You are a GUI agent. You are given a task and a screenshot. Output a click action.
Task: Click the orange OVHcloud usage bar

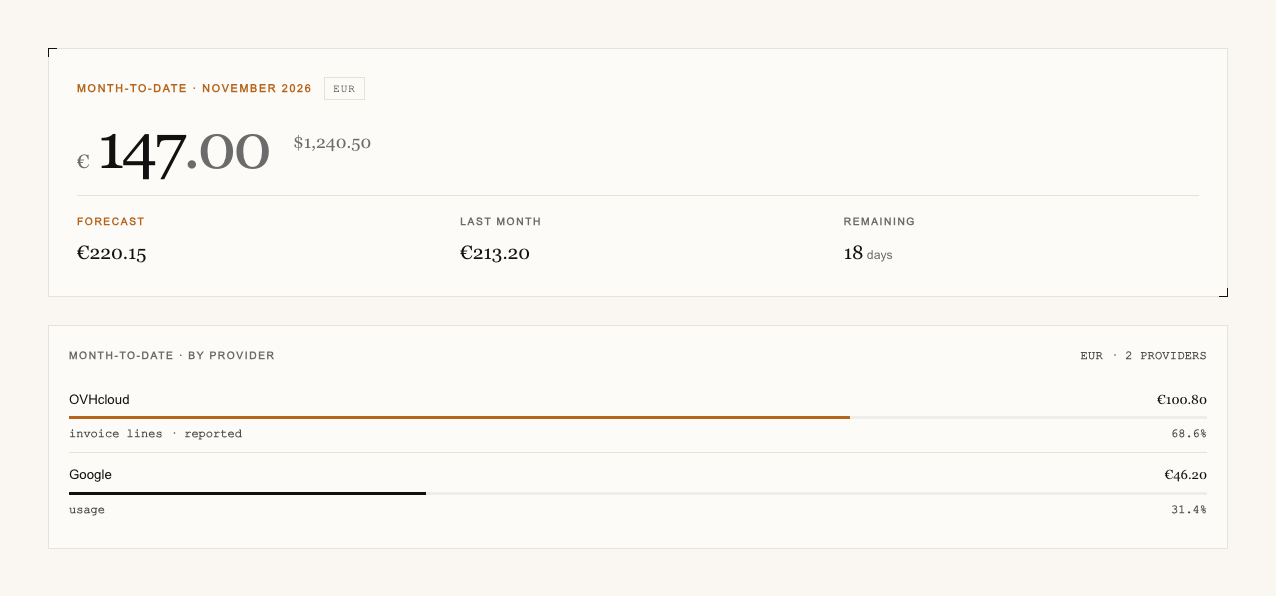(459, 417)
